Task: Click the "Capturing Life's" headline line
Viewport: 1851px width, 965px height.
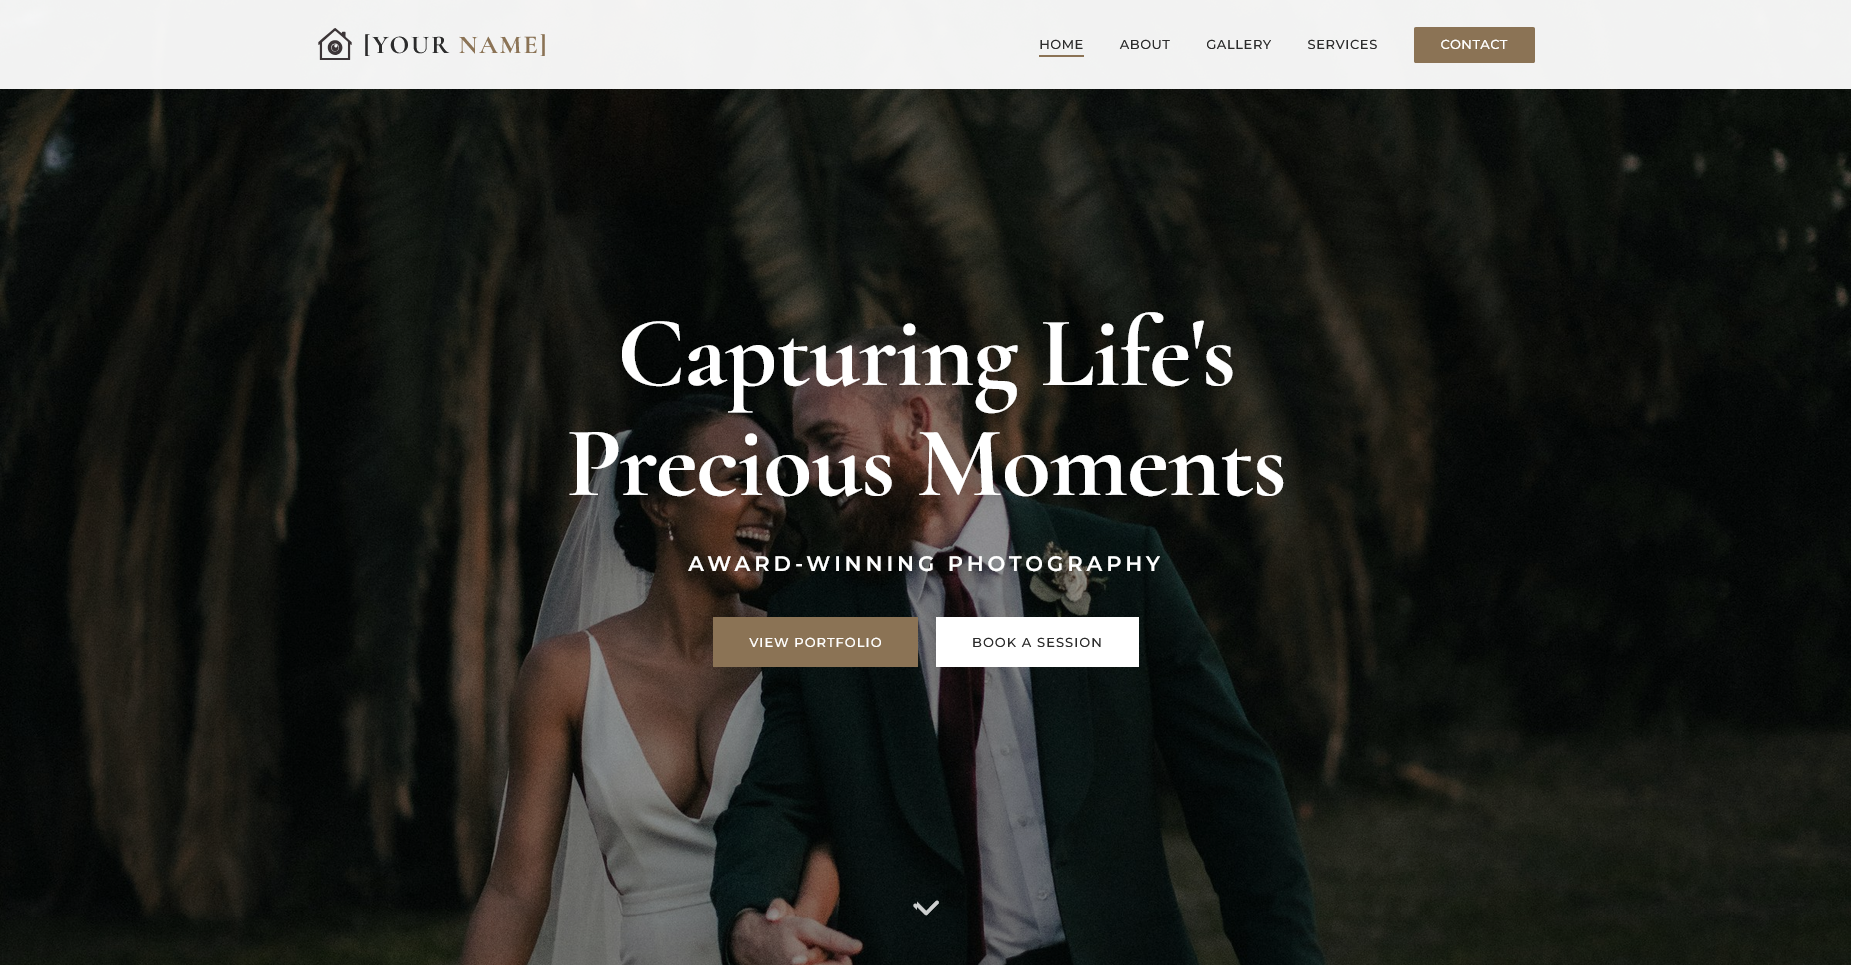Action: [926, 356]
